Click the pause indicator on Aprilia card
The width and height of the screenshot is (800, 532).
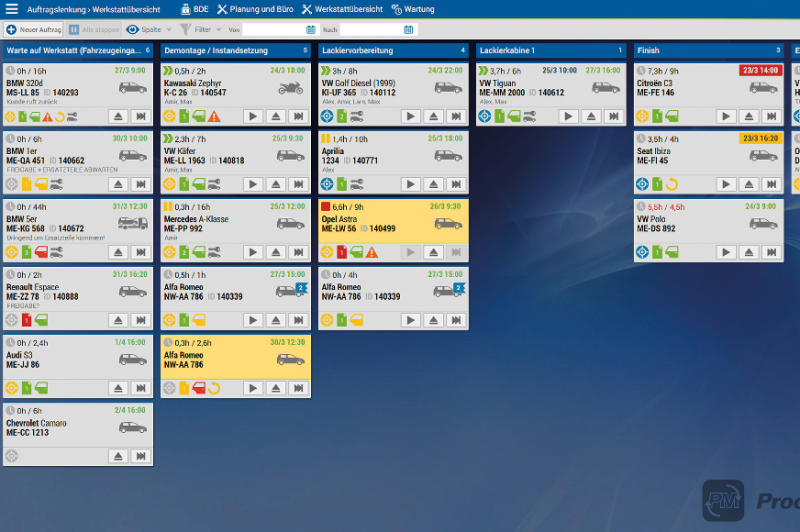tap(325, 139)
